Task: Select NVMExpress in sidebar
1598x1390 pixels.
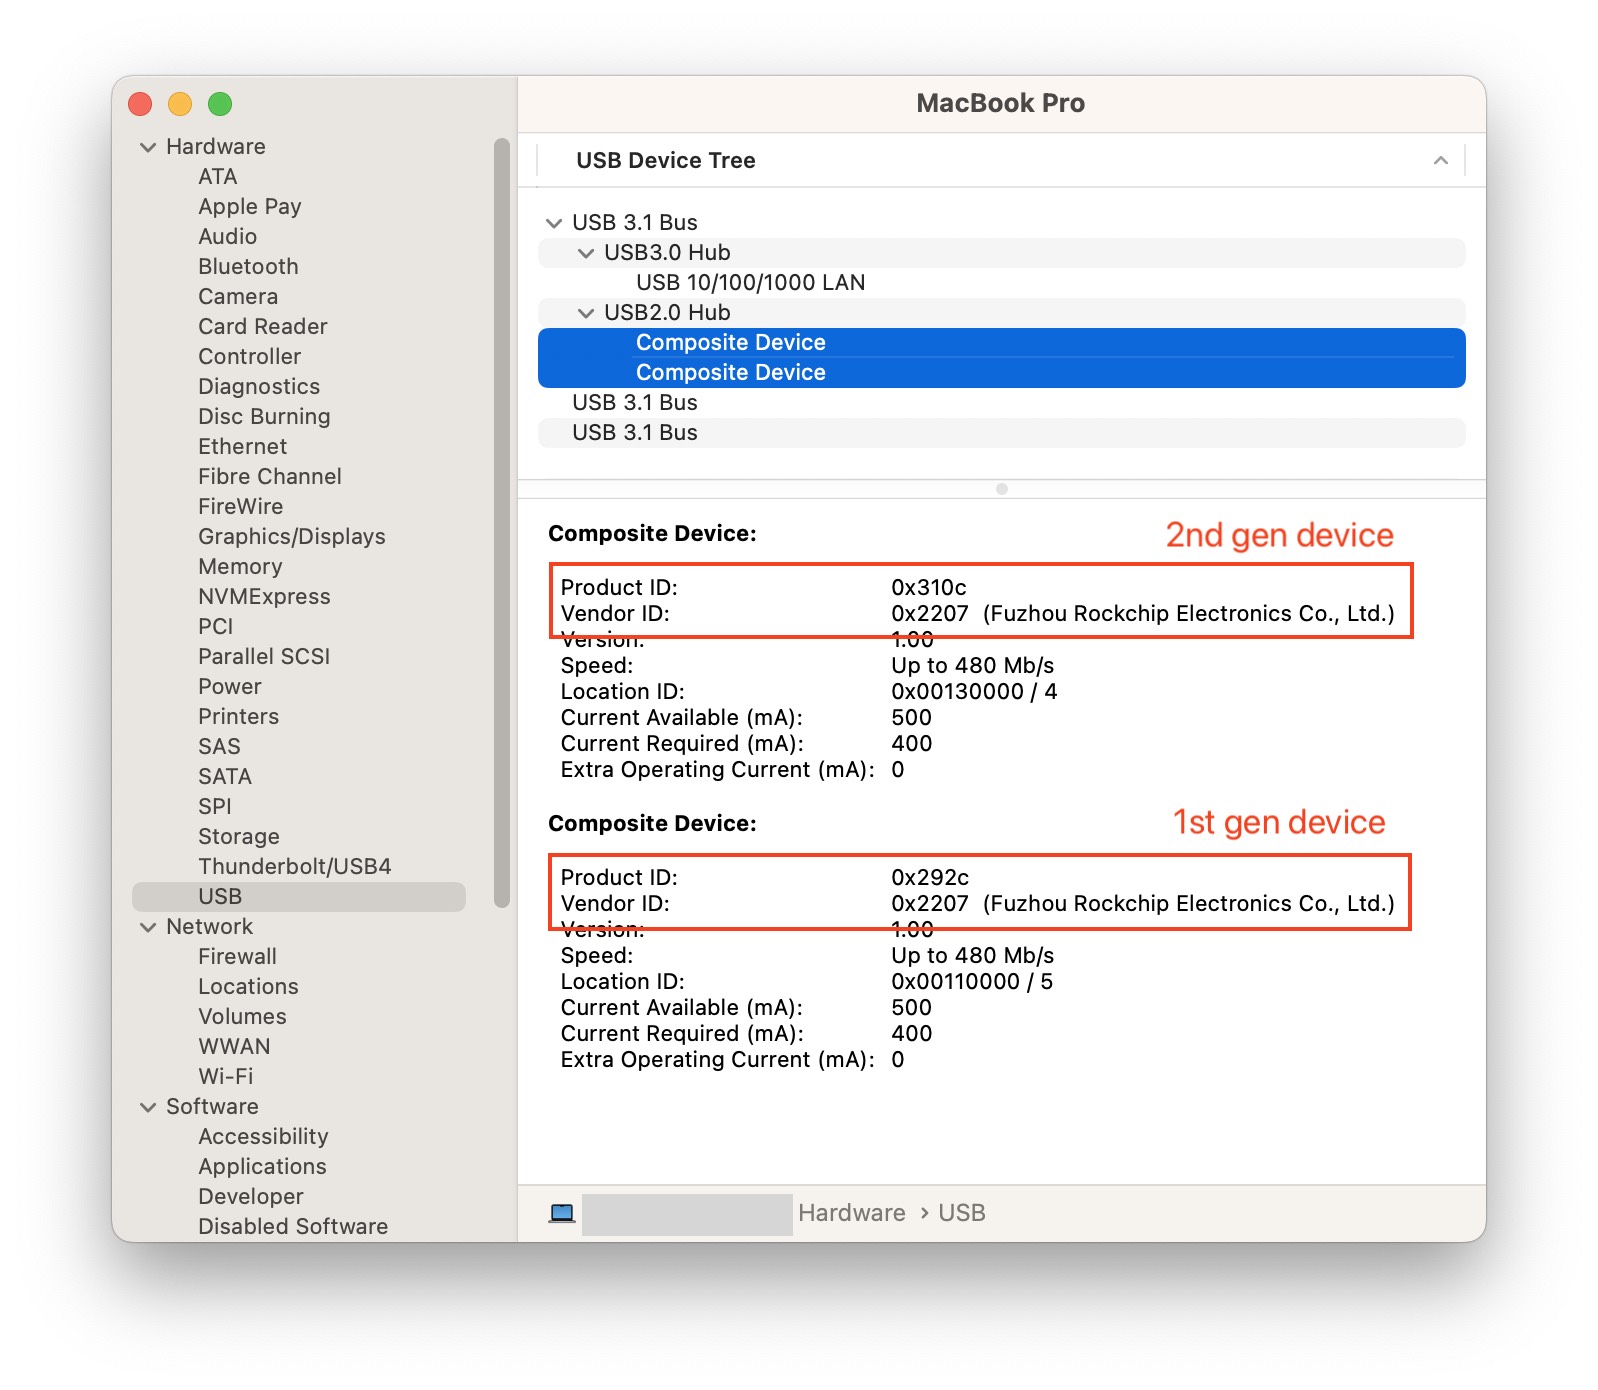Action: click(x=264, y=597)
